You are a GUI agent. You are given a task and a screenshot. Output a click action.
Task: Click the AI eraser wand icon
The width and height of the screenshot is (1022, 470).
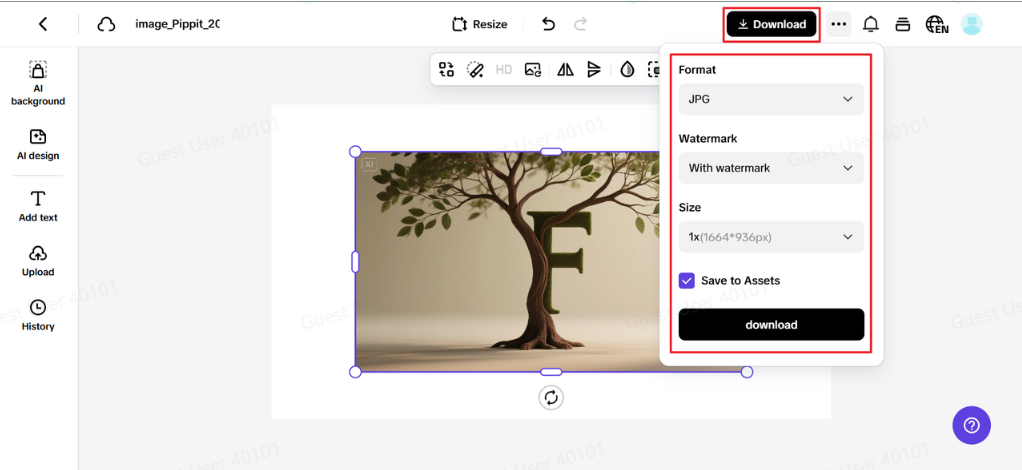click(475, 70)
